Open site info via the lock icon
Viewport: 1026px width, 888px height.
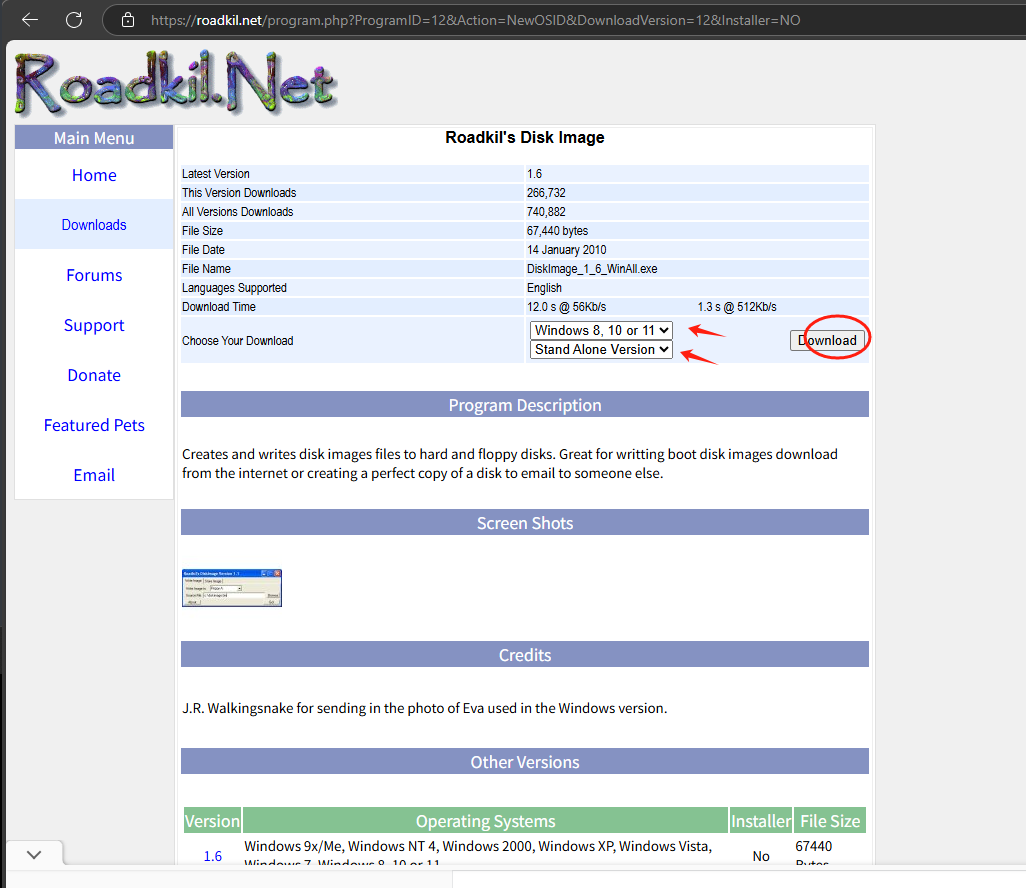pos(127,20)
